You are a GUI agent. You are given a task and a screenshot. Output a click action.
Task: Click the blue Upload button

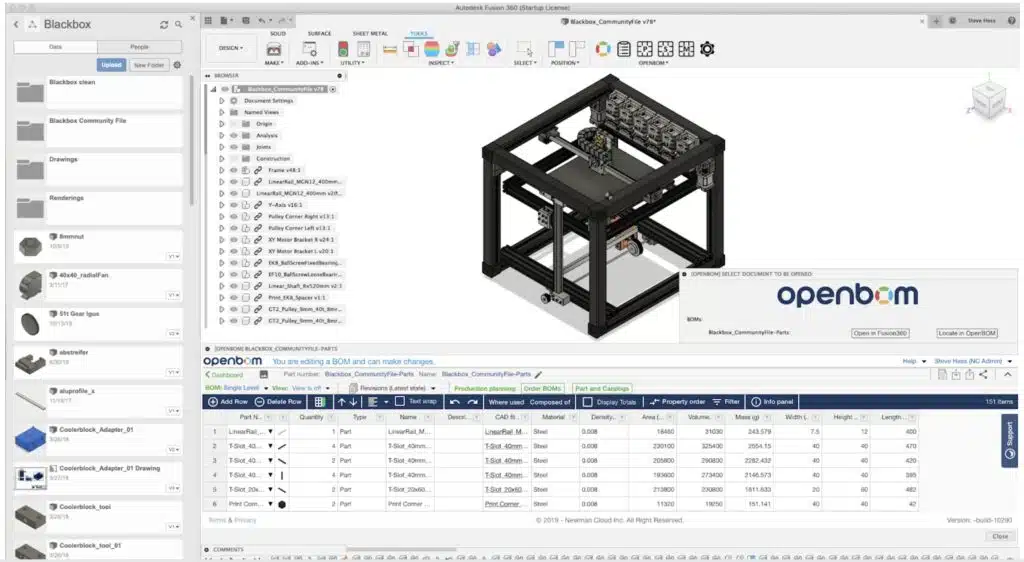[x=111, y=65]
